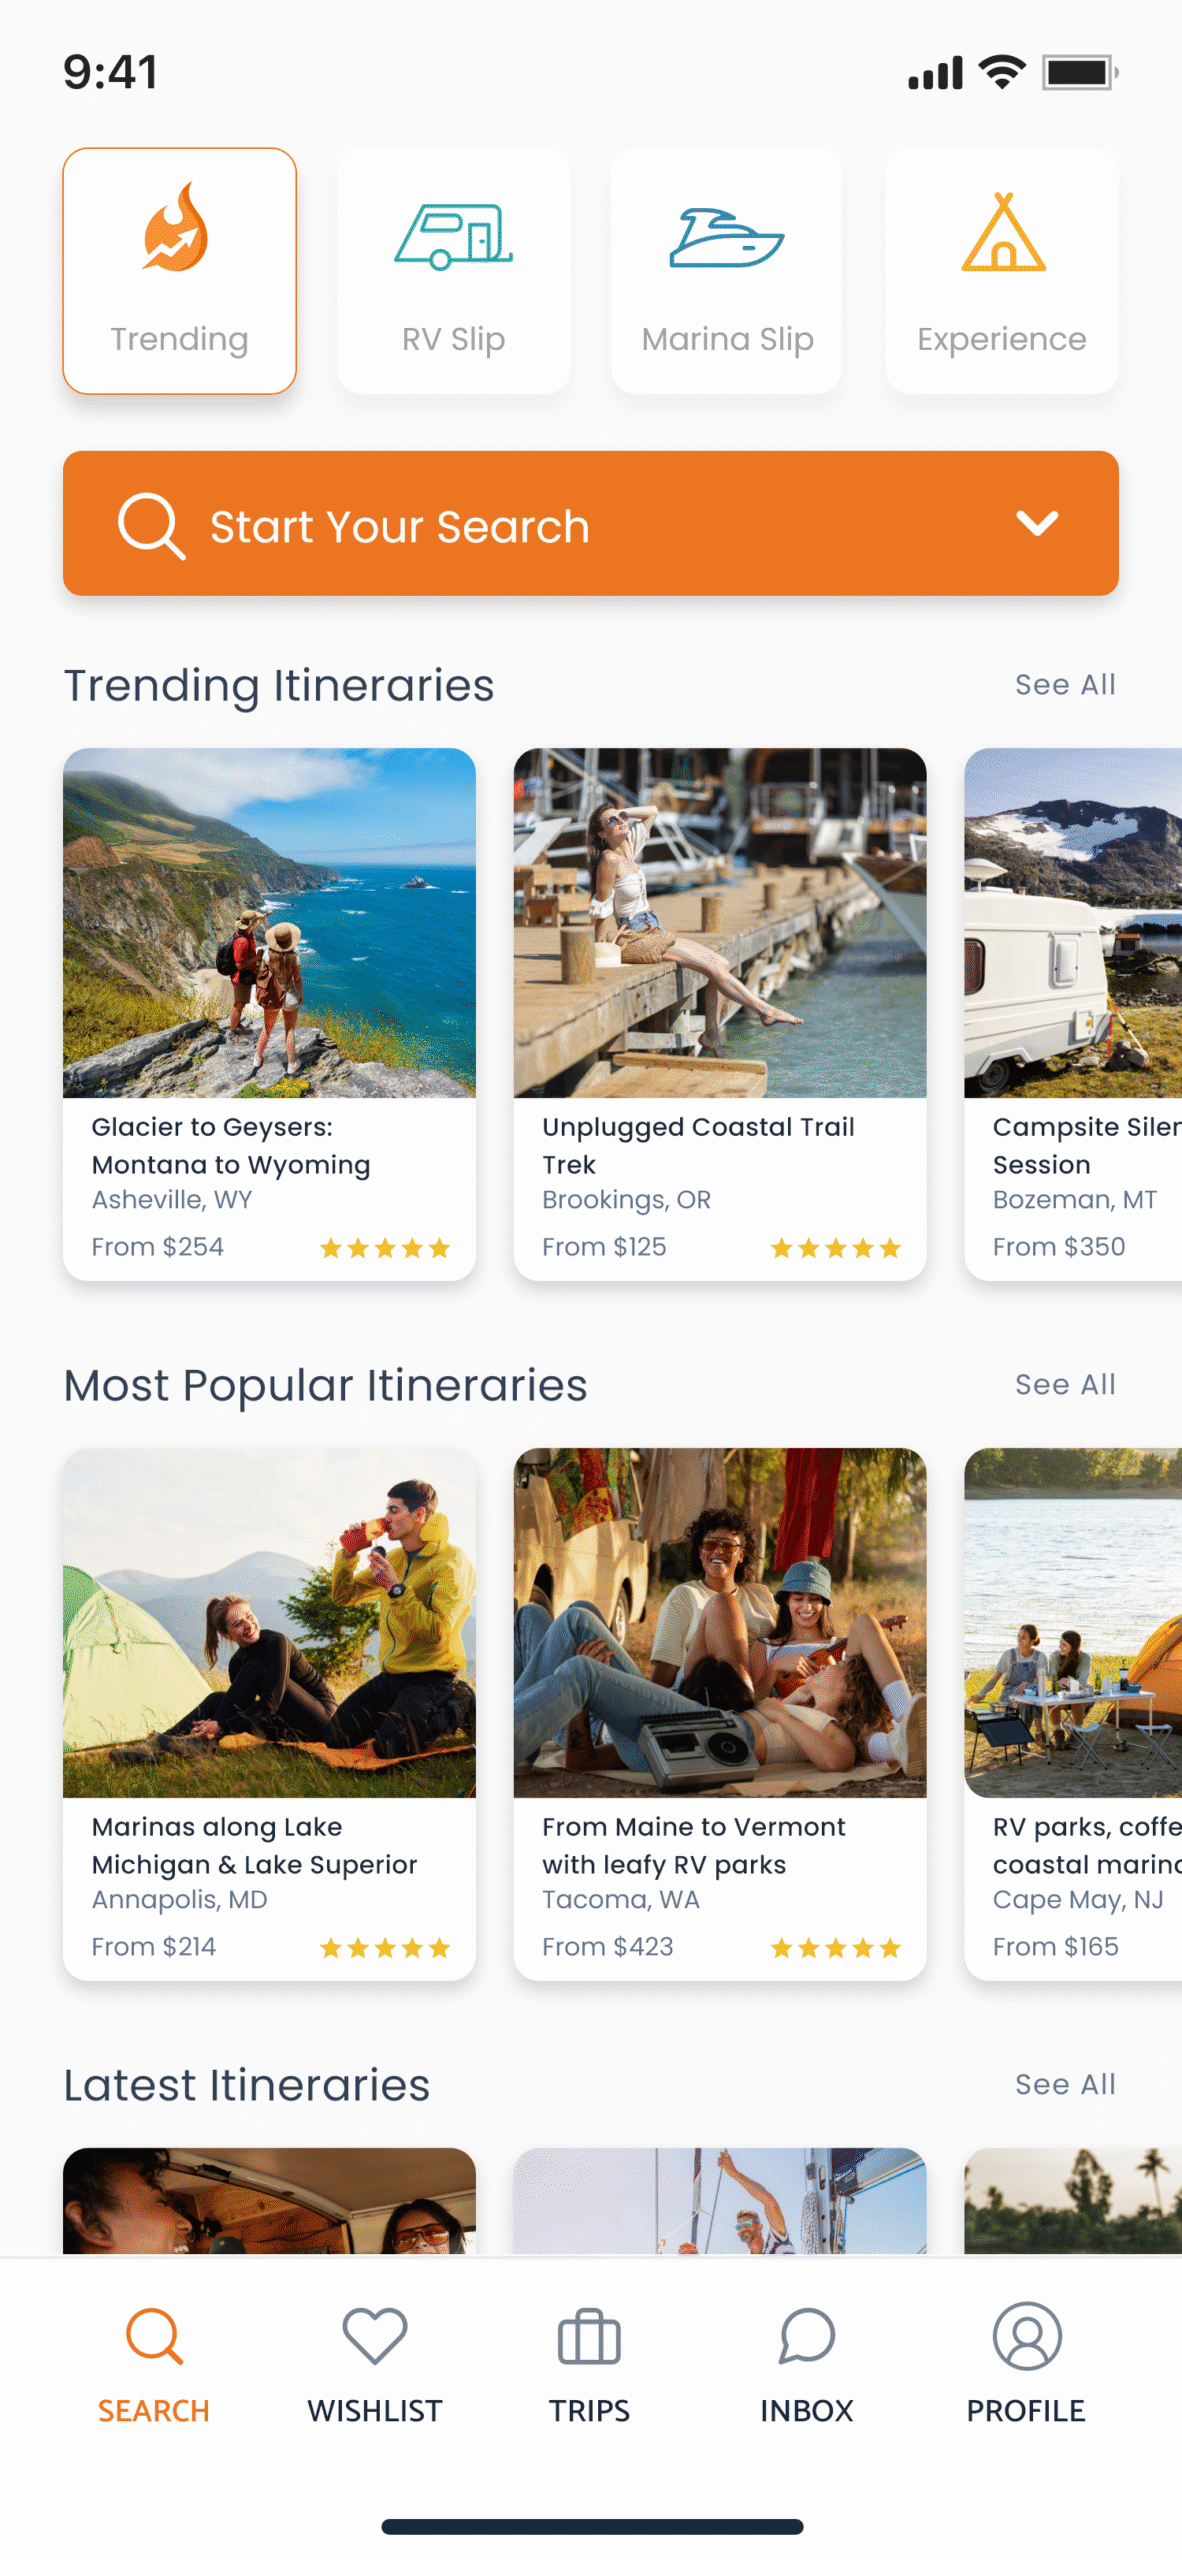Open Glacier to Geysers itinerary photo
This screenshot has width=1182, height=2560.
269,922
